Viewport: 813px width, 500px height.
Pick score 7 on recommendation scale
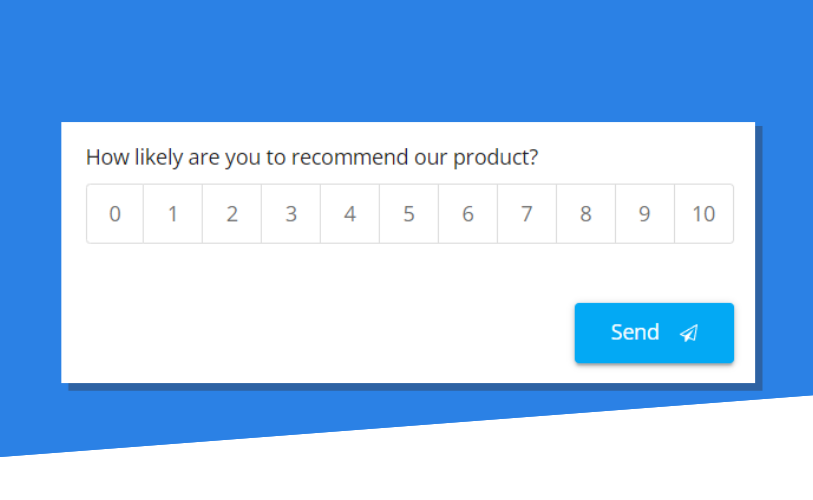pos(527,214)
